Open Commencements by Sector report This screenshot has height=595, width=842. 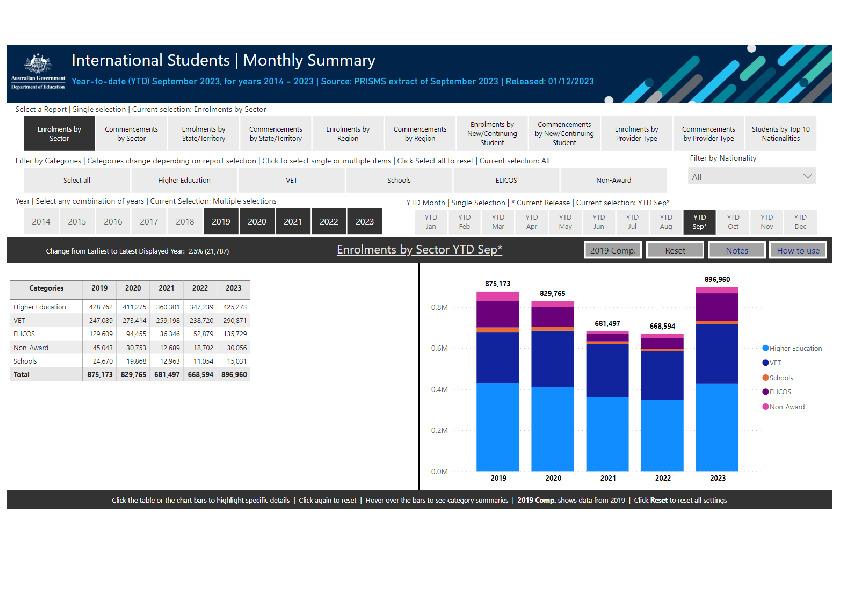tap(131, 133)
